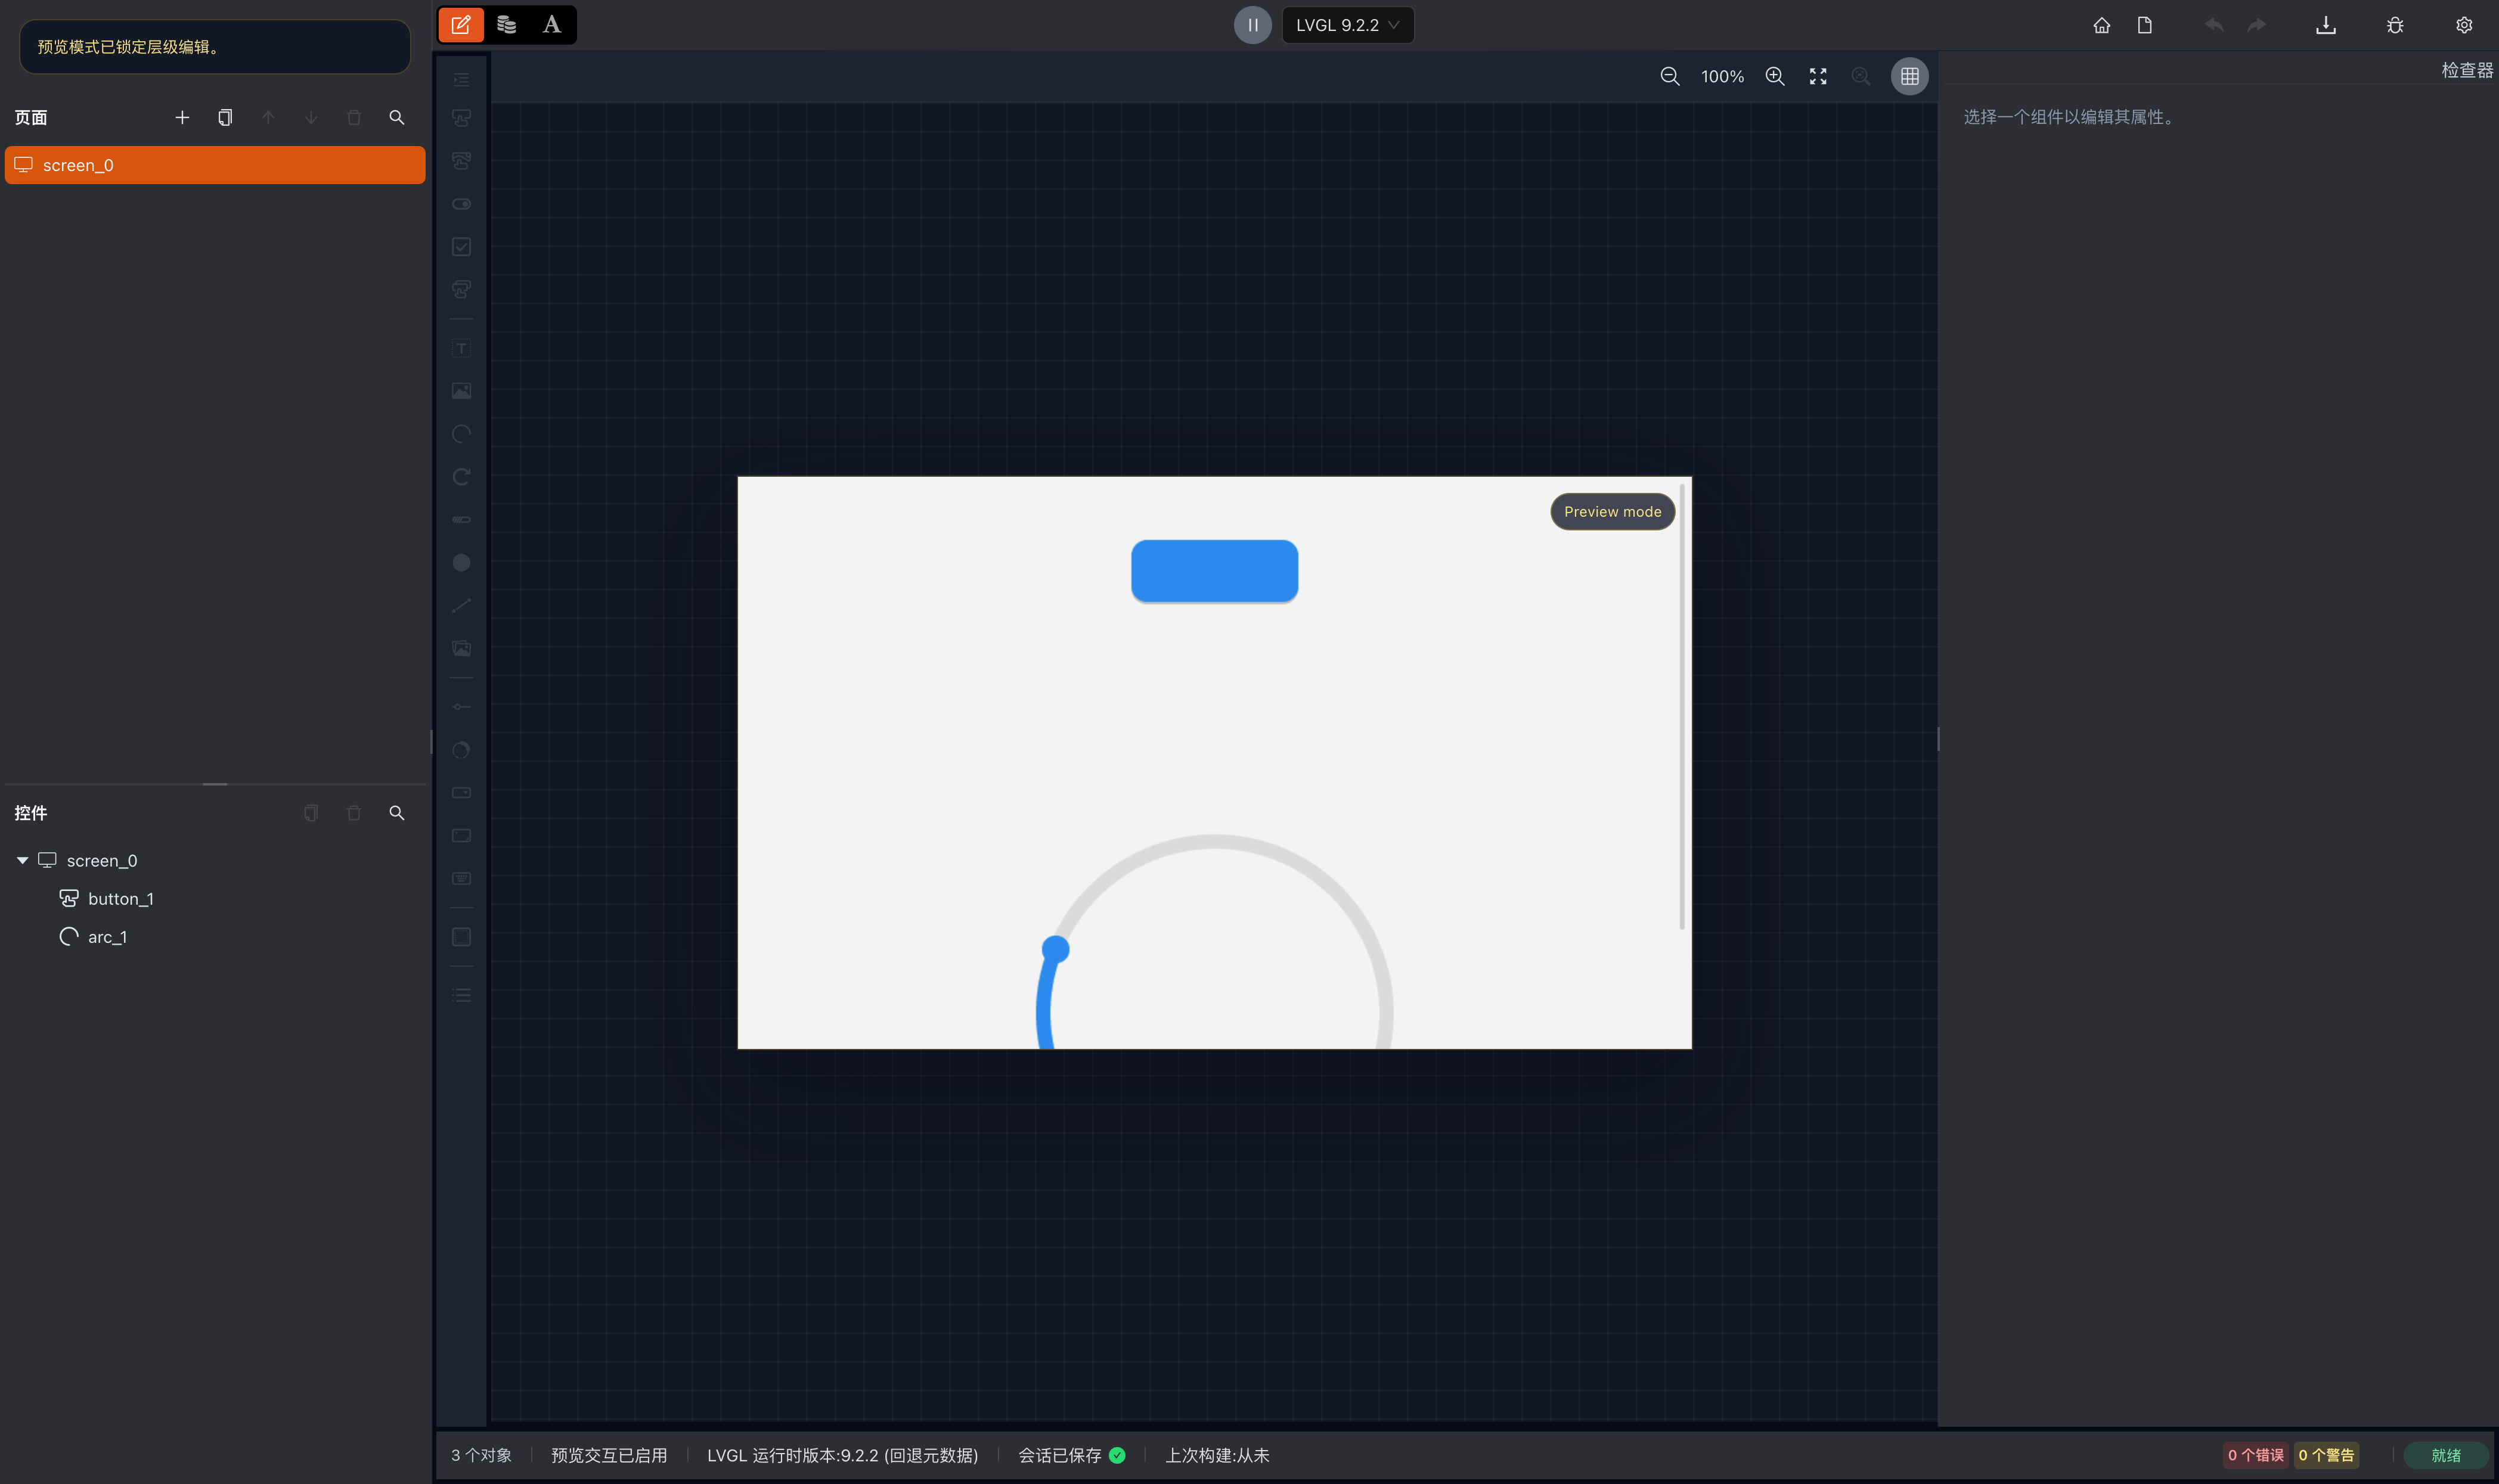Click the dimmed zoom reset magnifier icon
The width and height of the screenshot is (2499, 1484).
[x=1861, y=76]
